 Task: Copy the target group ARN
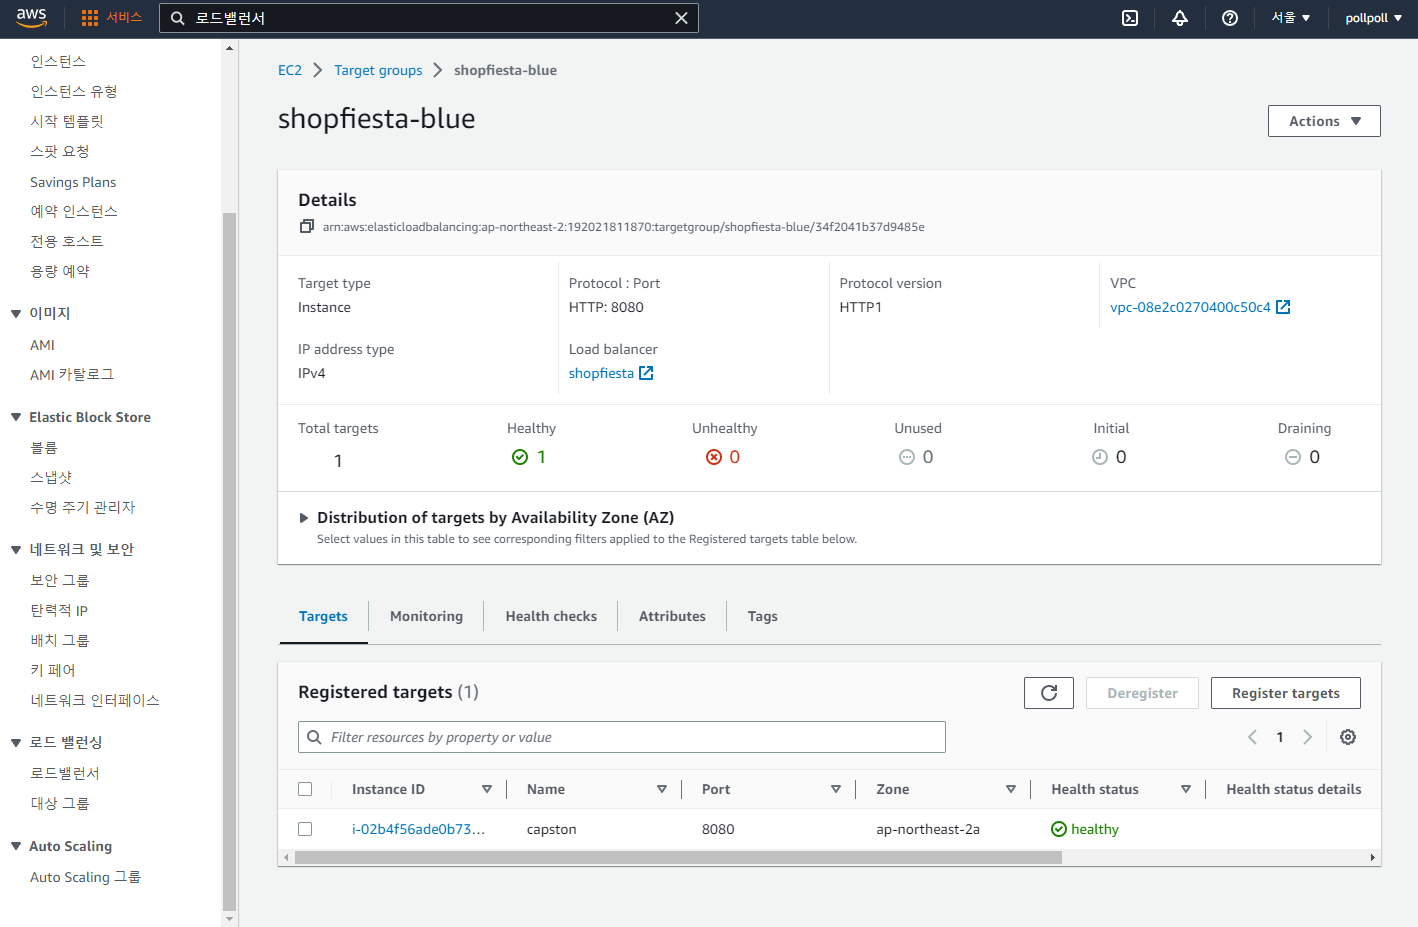point(307,227)
